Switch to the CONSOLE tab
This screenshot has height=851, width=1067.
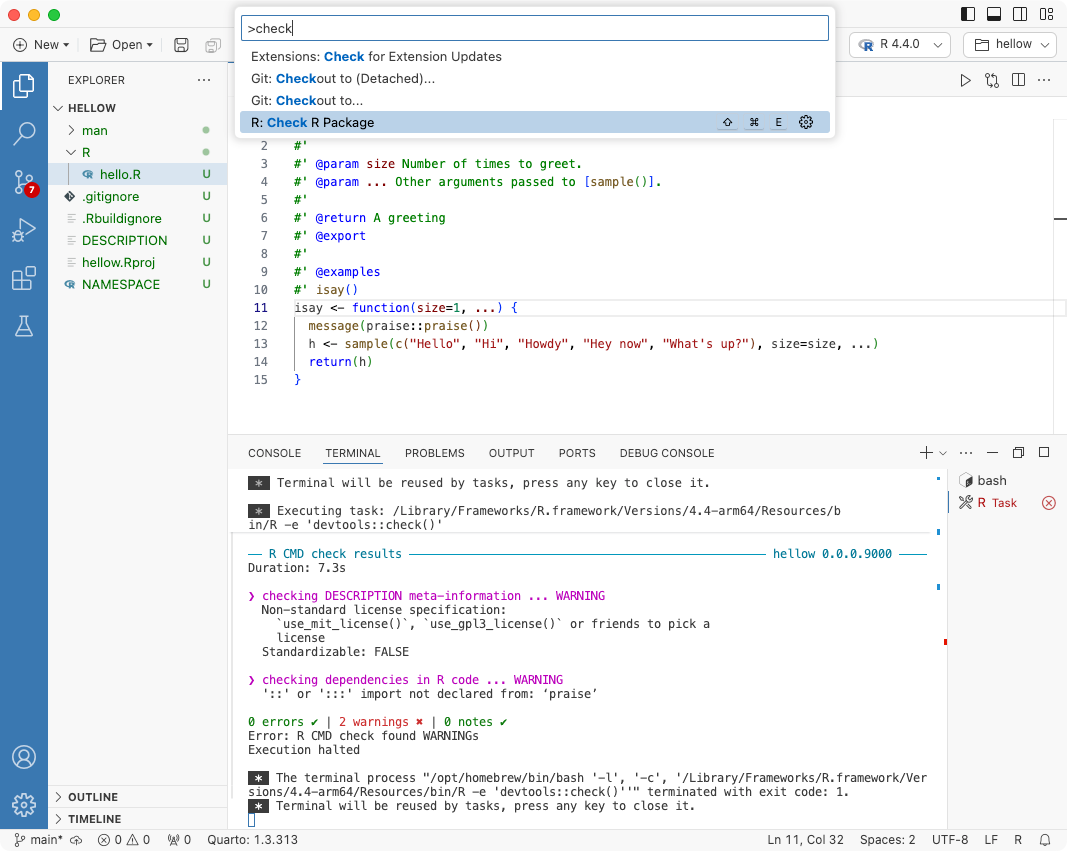pos(274,453)
